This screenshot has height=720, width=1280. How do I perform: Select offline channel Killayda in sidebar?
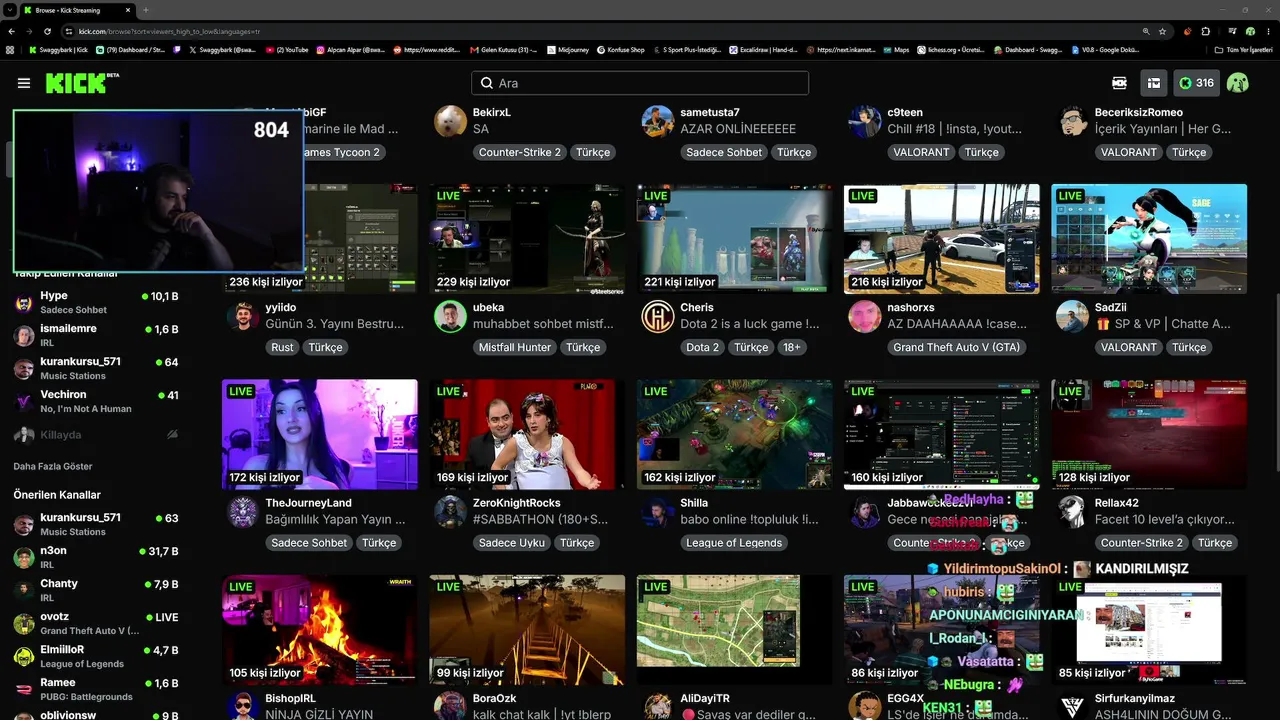pos(96,435)
